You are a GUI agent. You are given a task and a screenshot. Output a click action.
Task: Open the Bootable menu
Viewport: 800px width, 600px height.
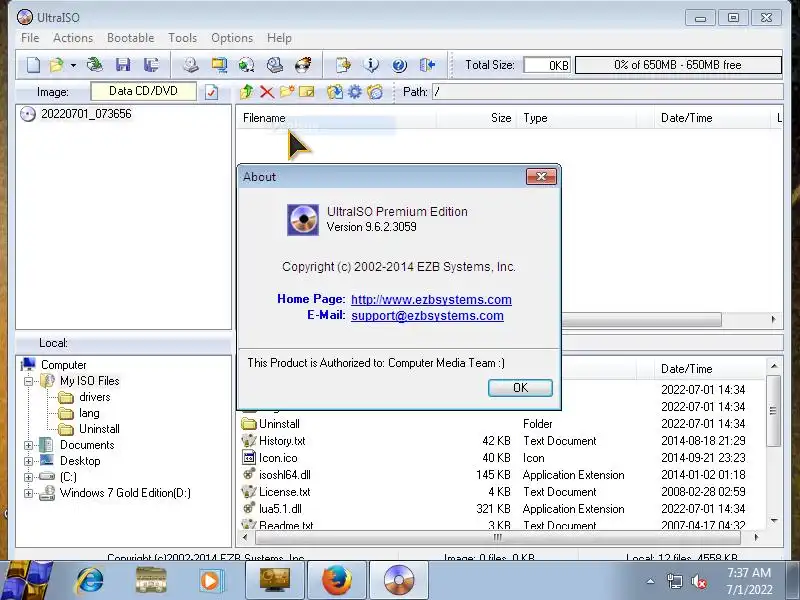coord(131,38)
